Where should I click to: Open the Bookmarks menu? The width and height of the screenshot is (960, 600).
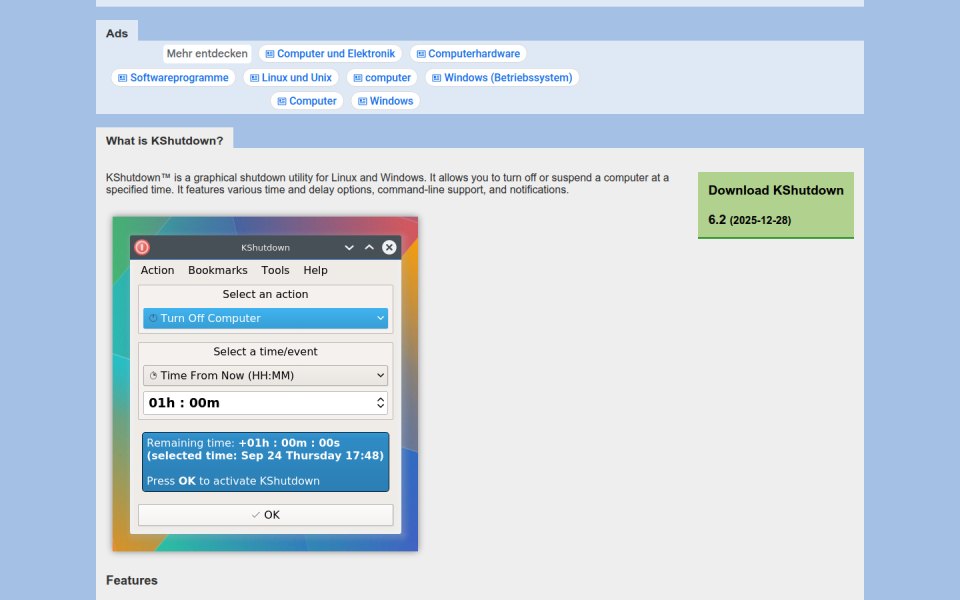(x=217, y=270)
